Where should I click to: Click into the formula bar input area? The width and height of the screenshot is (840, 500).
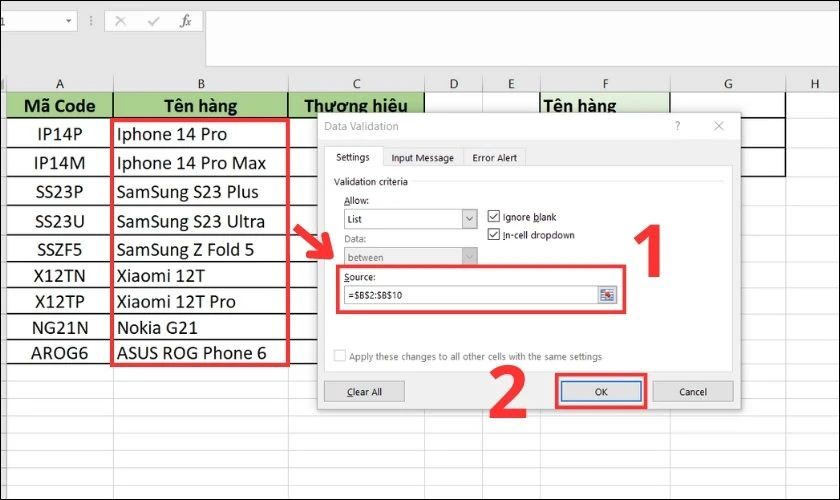[x=522, y=39]
